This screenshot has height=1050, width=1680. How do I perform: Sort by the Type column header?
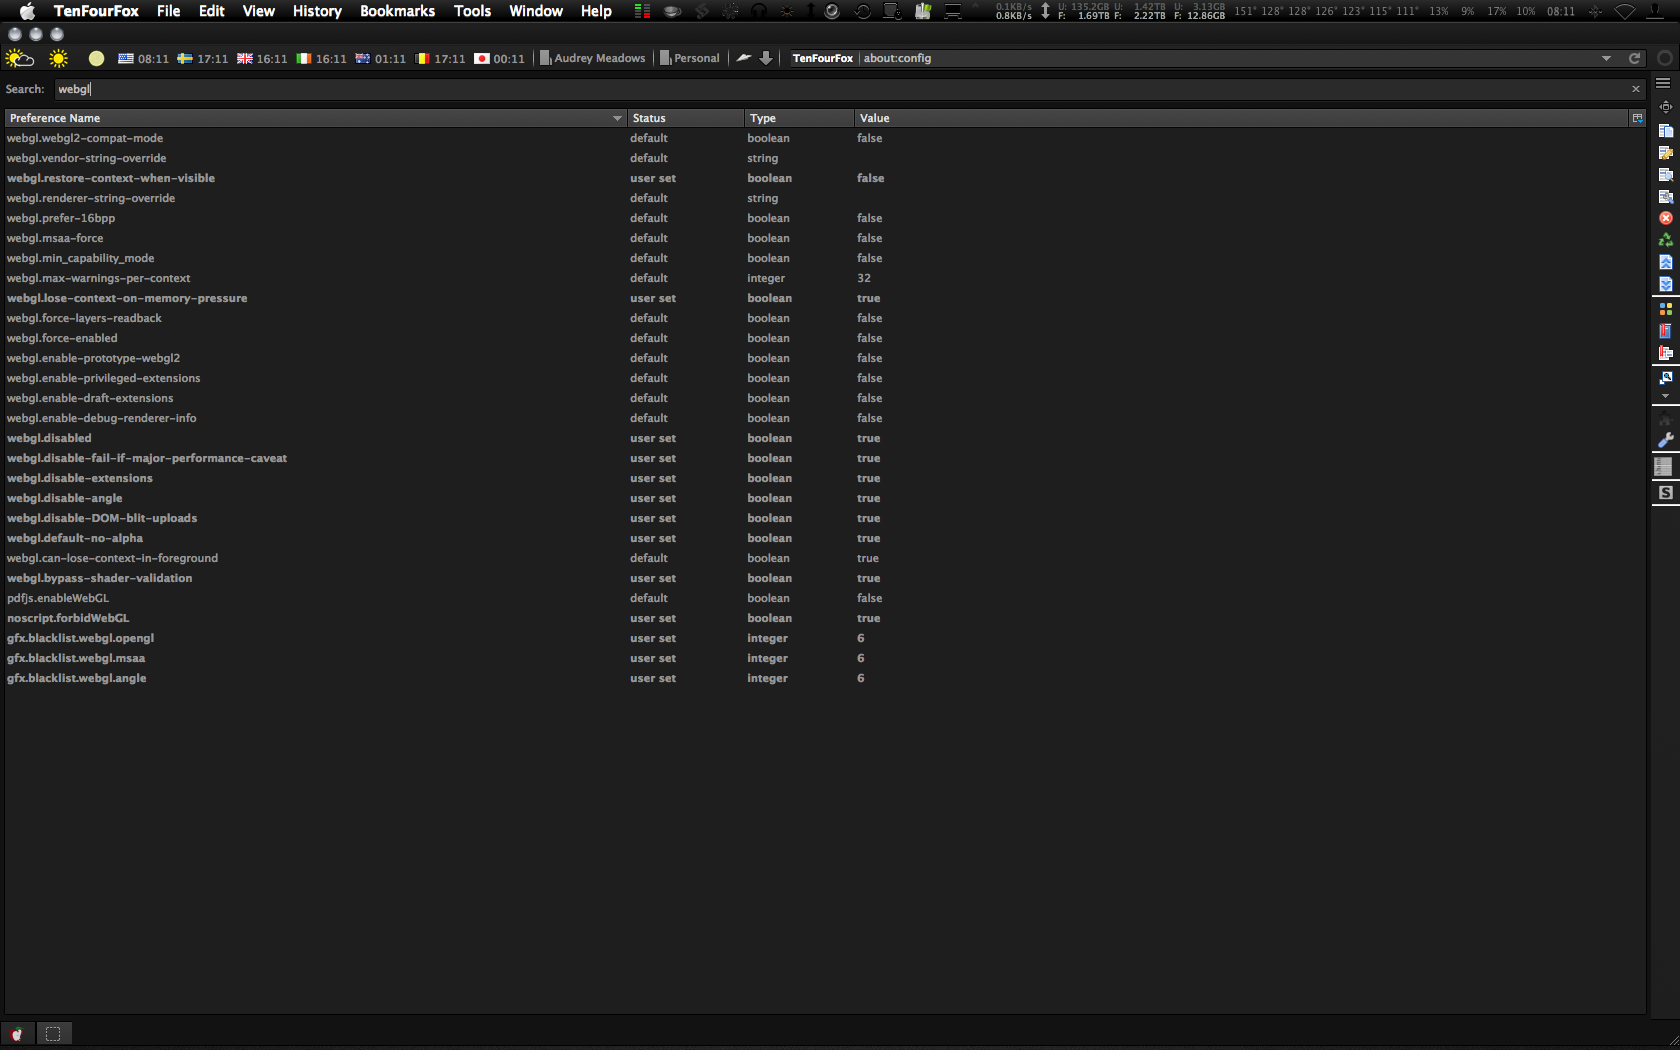click(799, 118)
